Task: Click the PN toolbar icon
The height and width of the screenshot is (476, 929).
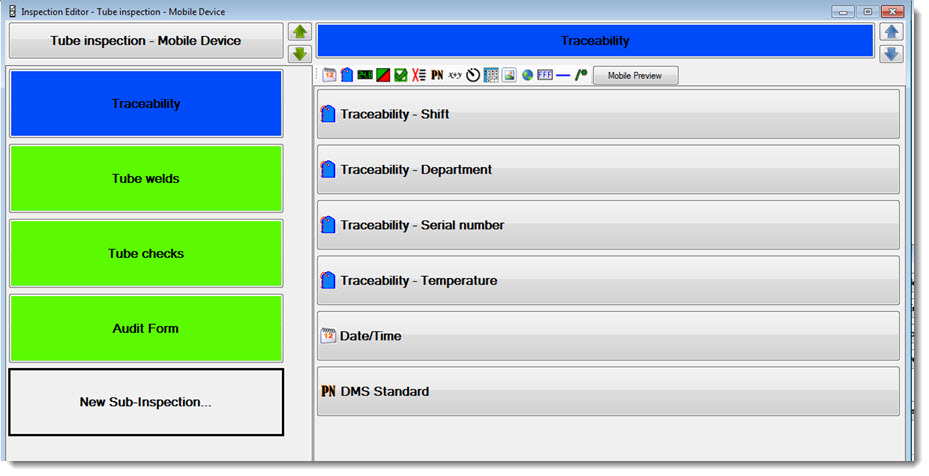Action: tap(437, 75)
